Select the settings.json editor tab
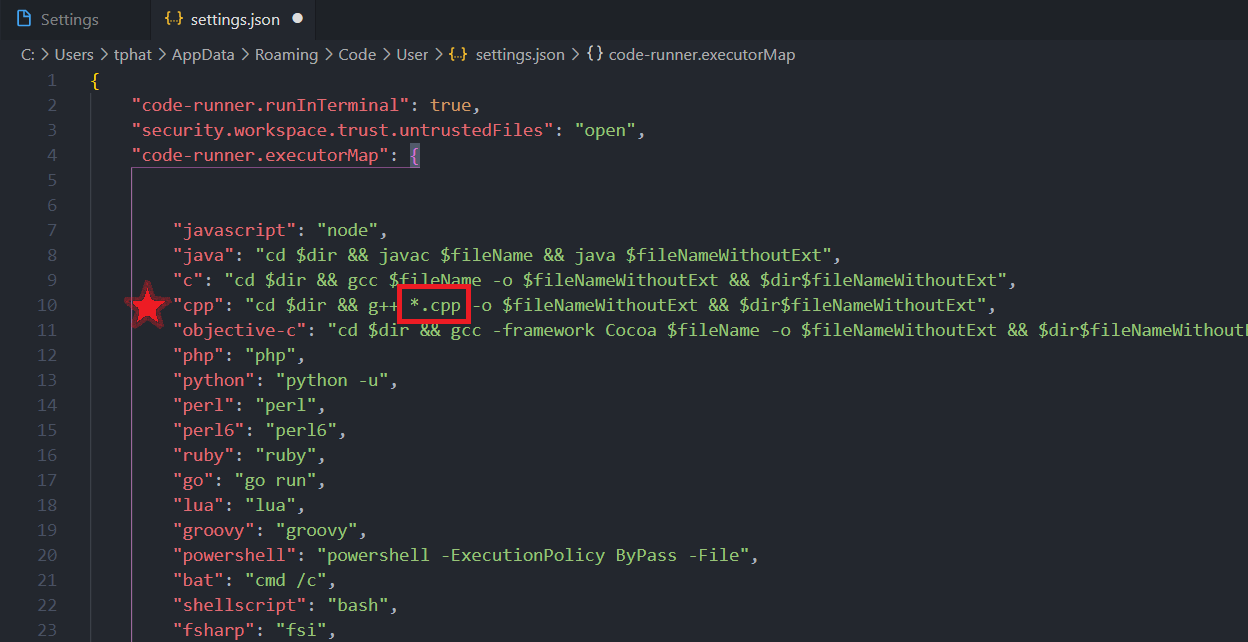The height and width of the screenshot is (642, 1248). tap(235, 20)
